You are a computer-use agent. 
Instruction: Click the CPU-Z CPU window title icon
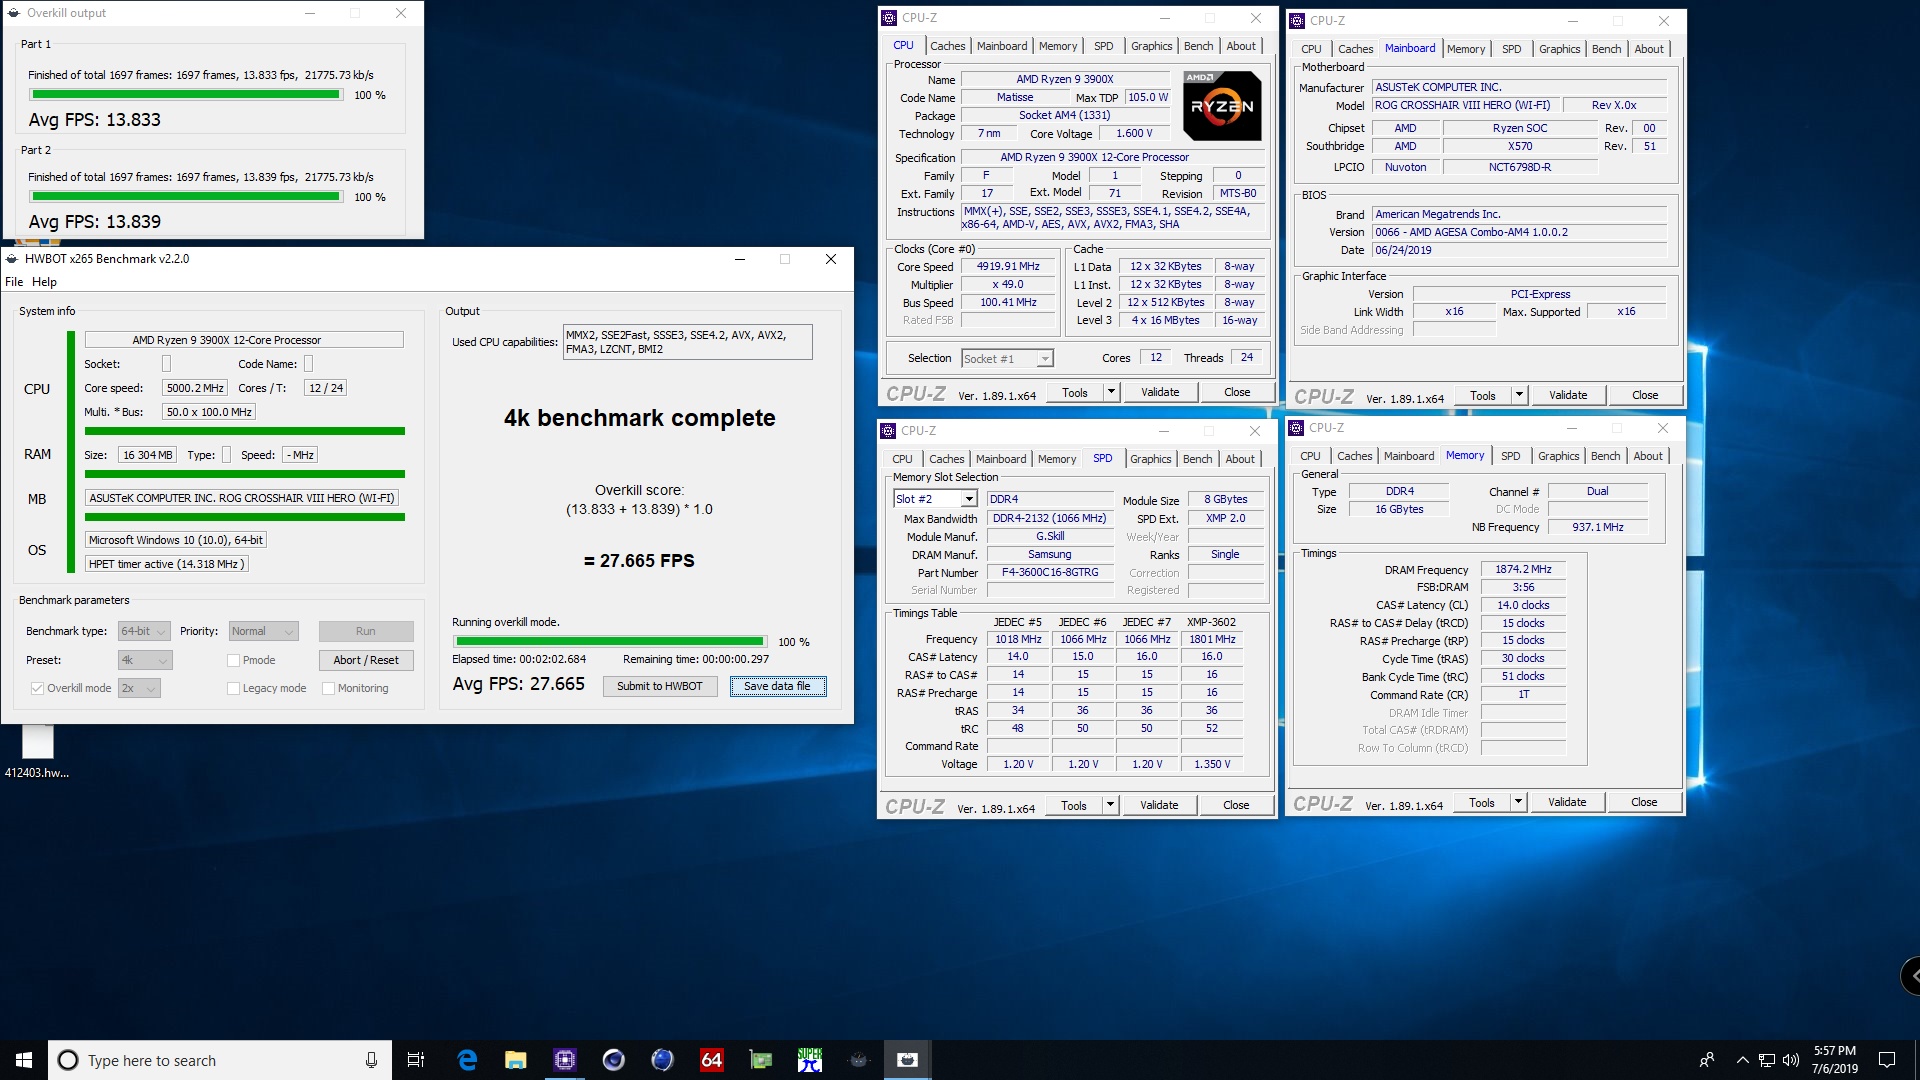pyautogui.click(x=889, y=18)
